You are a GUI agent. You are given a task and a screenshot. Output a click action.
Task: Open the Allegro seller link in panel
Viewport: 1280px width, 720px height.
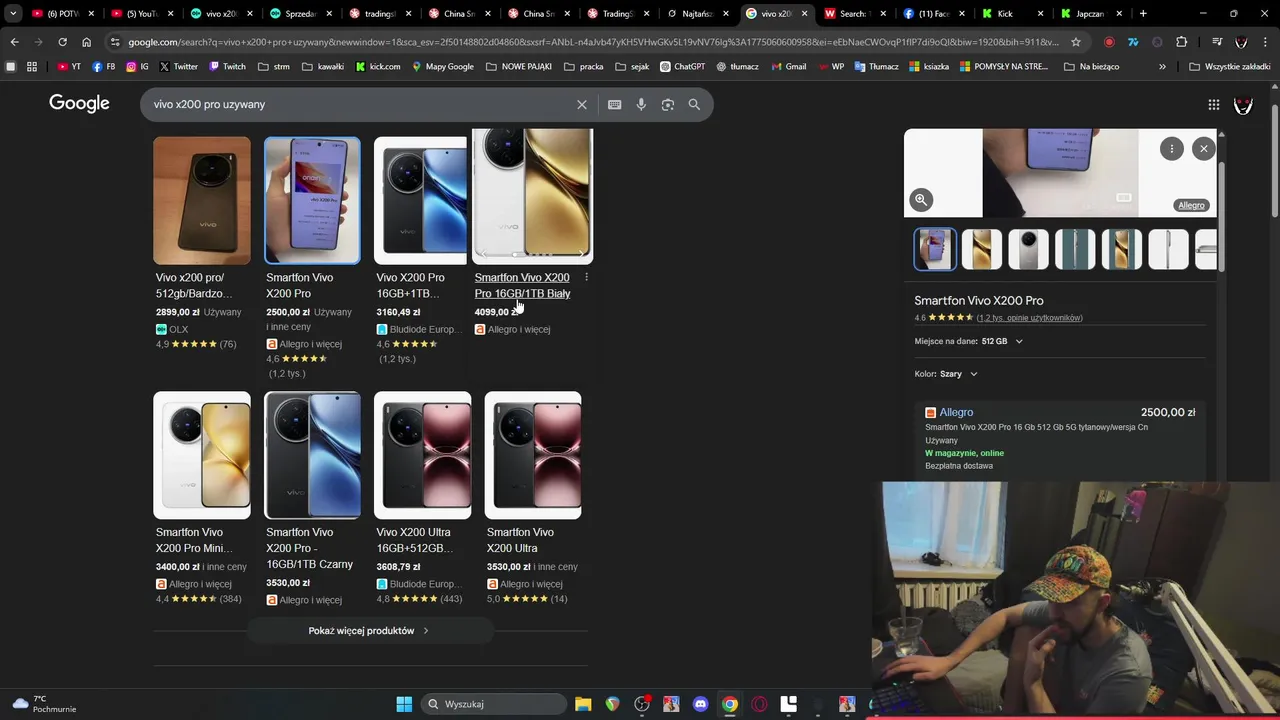coord(956,412)
